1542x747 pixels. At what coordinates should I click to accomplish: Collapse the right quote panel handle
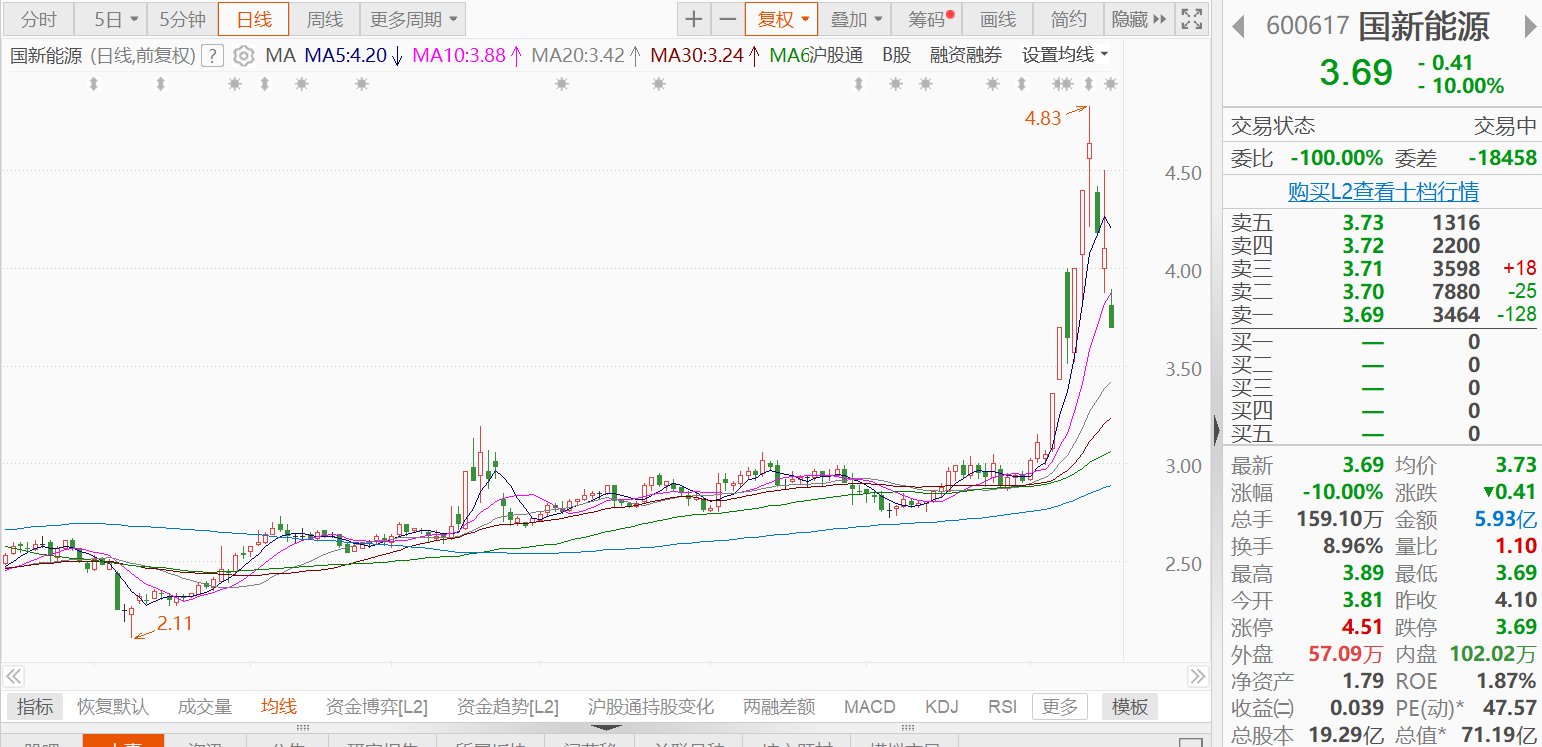[x=1216, y=430]
